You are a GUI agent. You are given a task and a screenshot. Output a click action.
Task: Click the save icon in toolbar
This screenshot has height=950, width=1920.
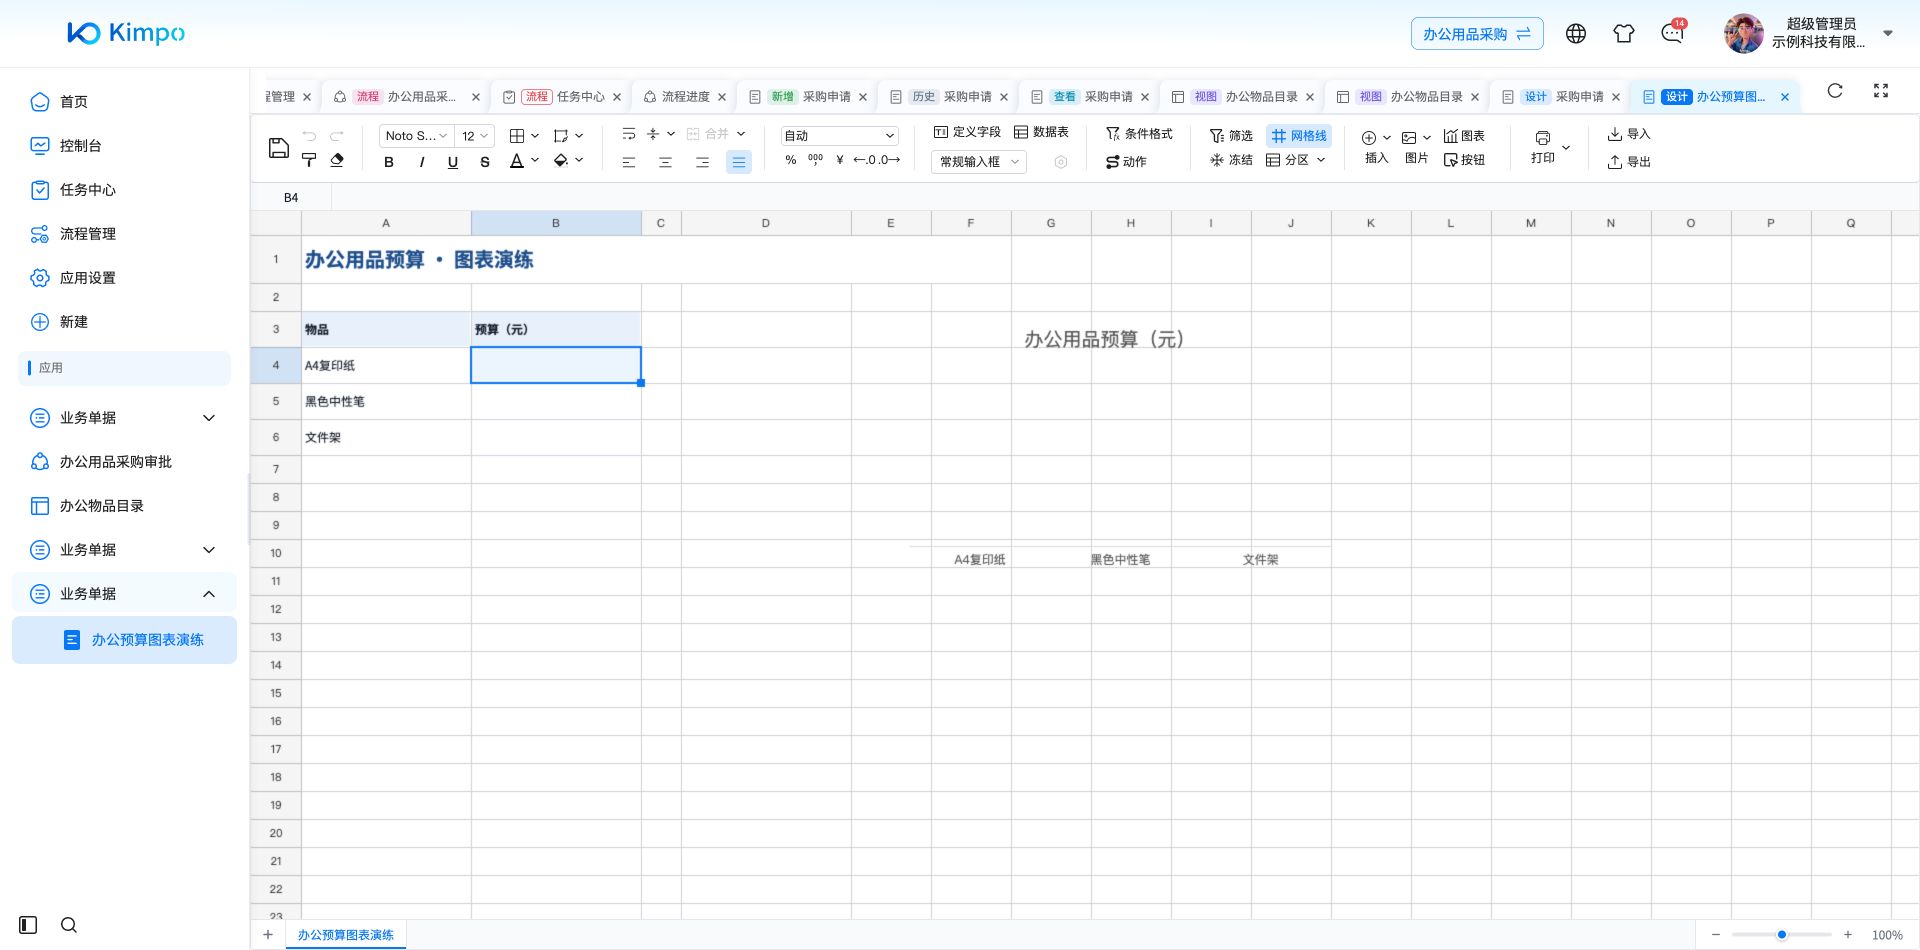point(279,149)
